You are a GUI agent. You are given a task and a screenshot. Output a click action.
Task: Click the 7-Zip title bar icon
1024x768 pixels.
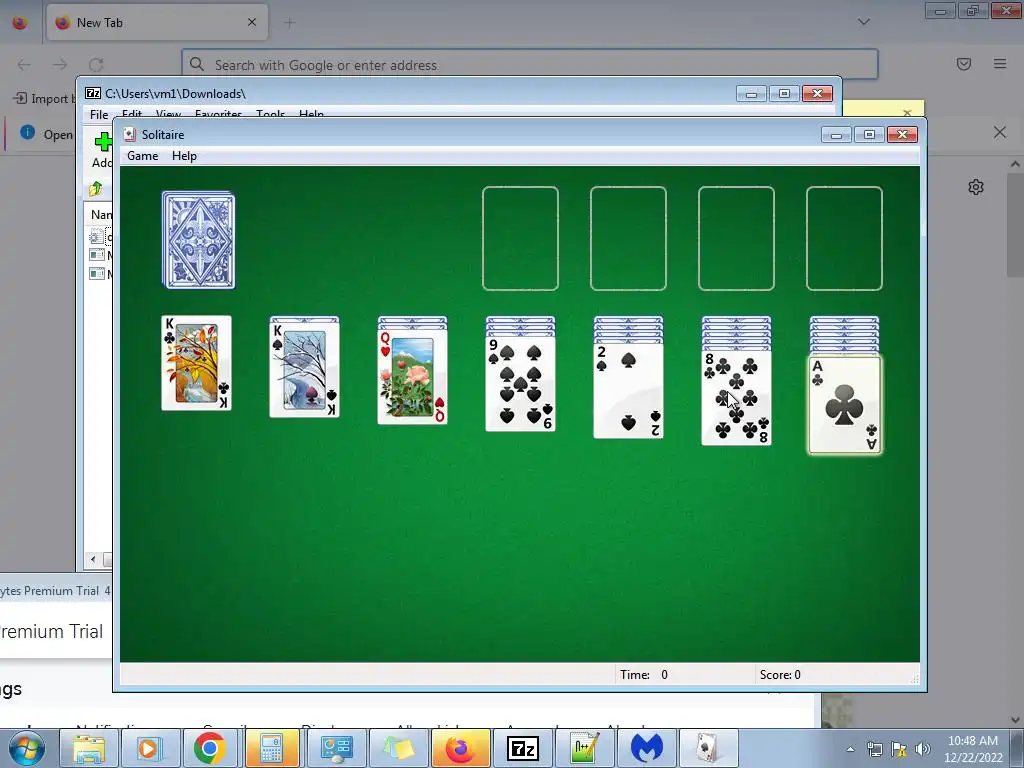pos(93,93)
